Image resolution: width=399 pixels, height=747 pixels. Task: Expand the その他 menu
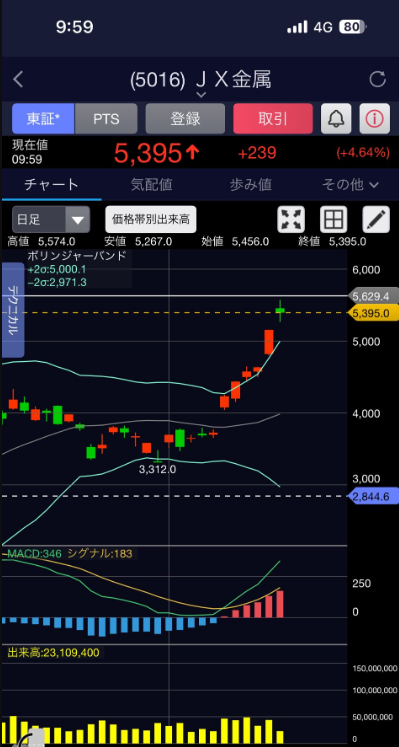pyautogui.click(x=350, y=184)
